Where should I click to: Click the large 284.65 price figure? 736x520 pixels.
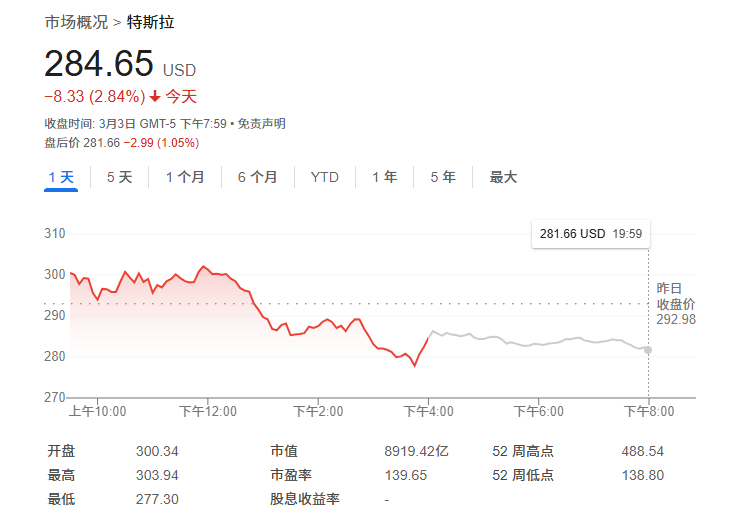point(98,64)
